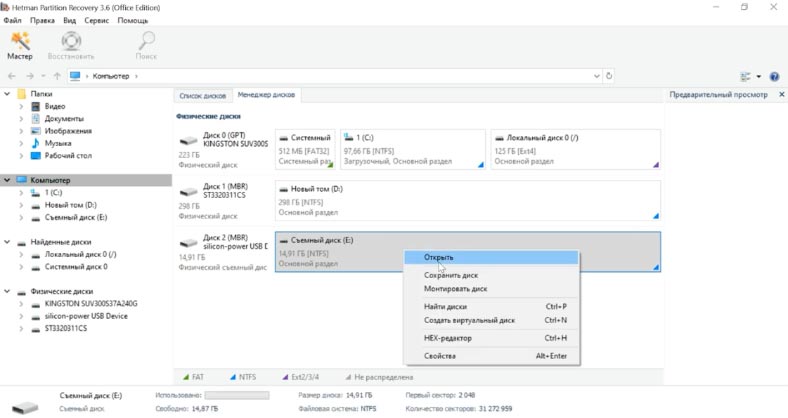
Task: Select Документы folder in tree
Action: tap(64, 119)
